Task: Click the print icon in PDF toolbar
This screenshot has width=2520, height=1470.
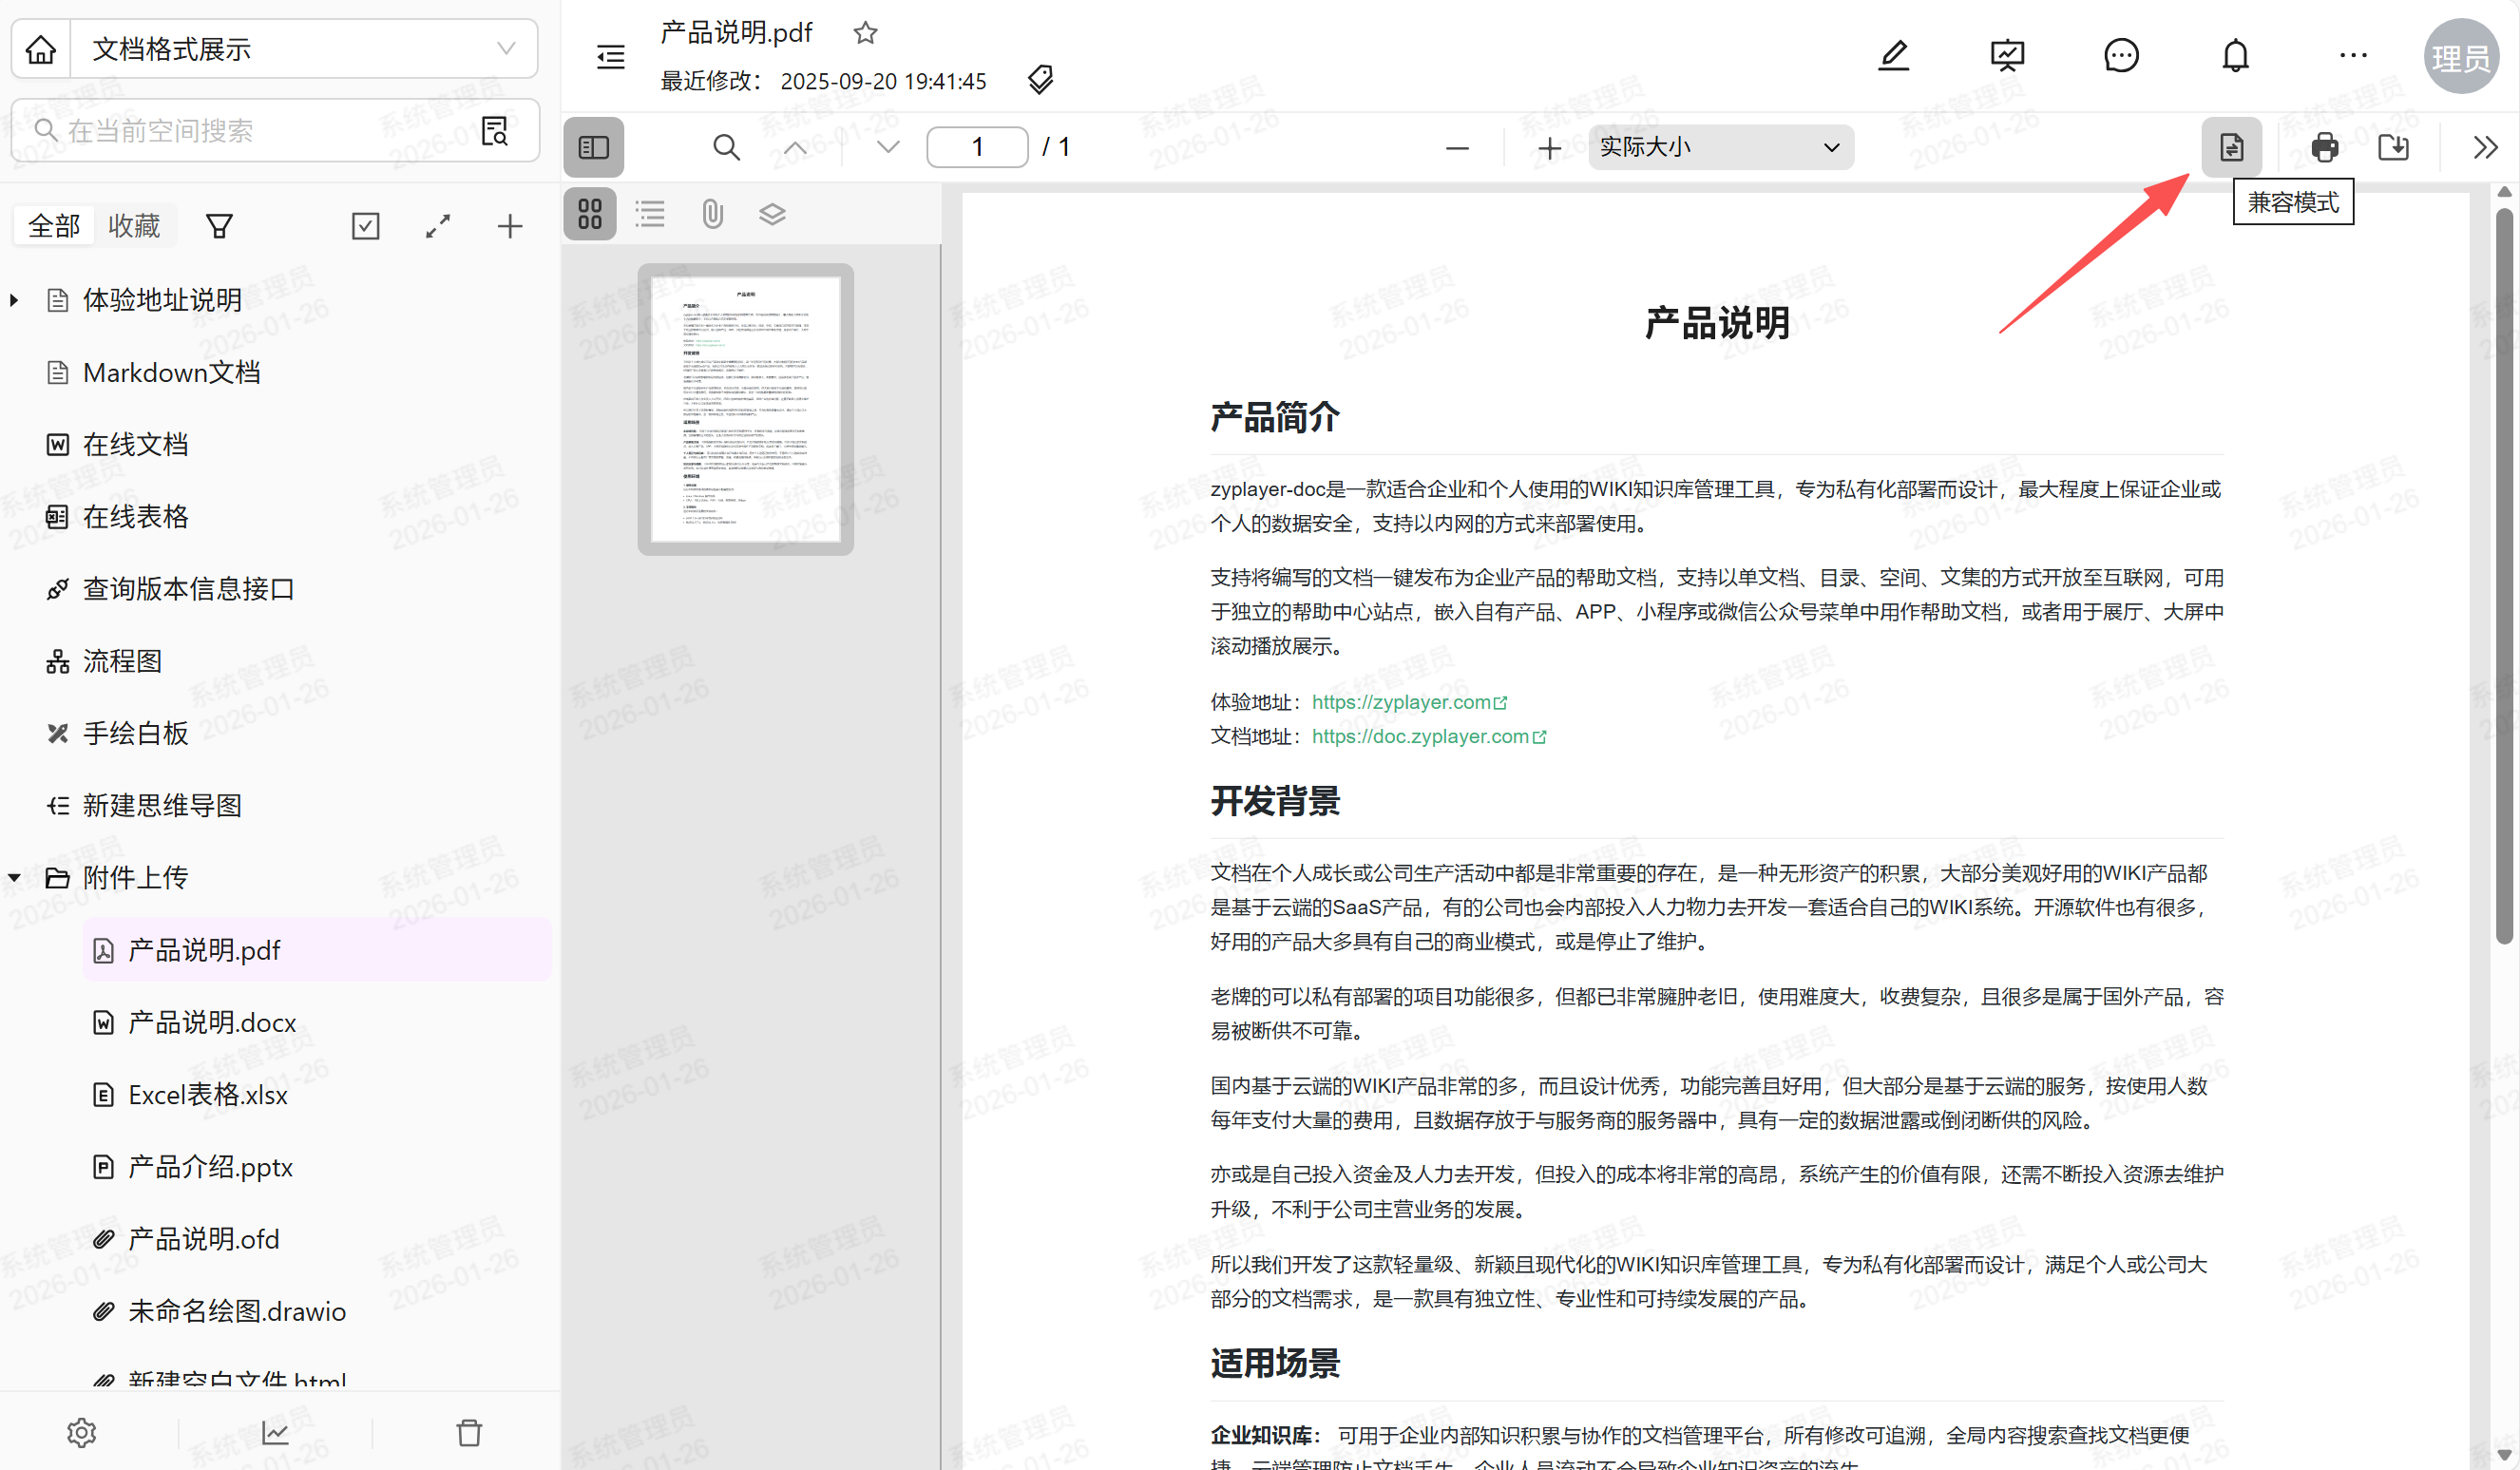Action: click(2324, 148)
